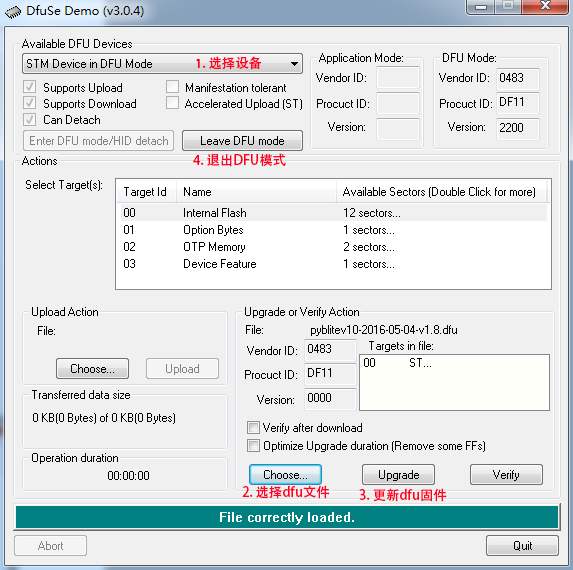This screenshot has width=573, height=570.
Task: Click the Target Id column header
Action: [x=147, y=191]
